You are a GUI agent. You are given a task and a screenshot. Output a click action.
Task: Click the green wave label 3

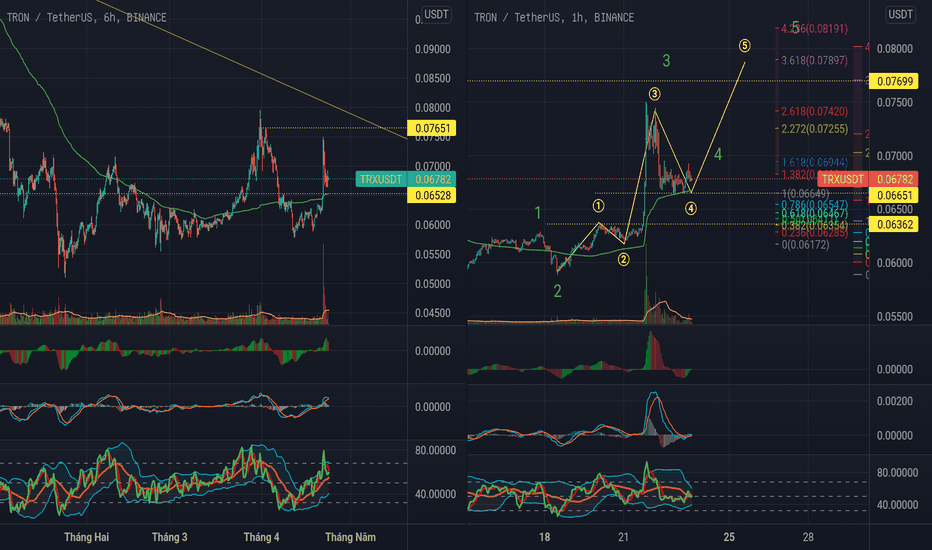coord(666,61)
